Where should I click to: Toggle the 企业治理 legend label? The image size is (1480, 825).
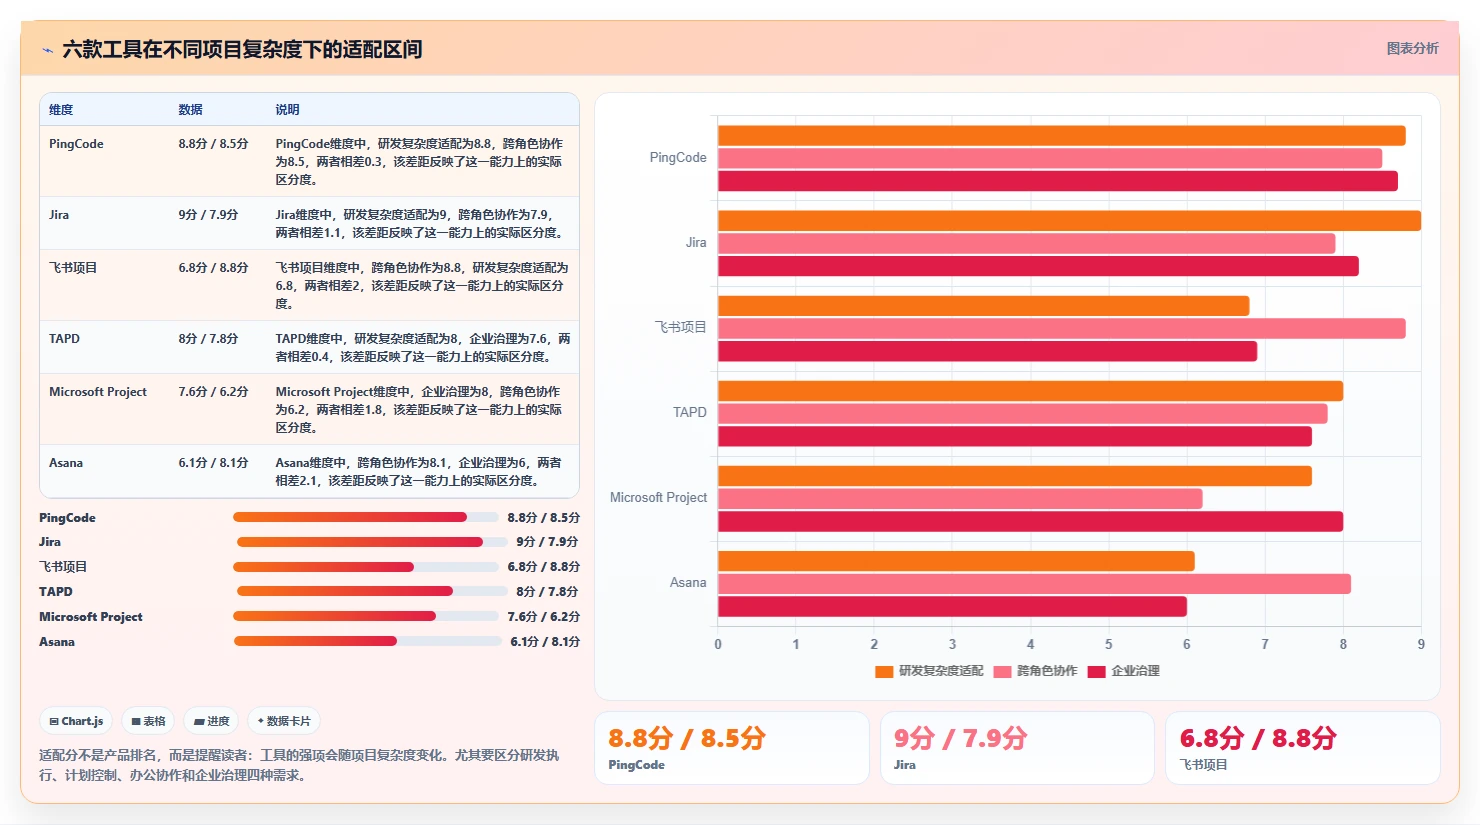pyautogui.click(x=1135, y=671)
